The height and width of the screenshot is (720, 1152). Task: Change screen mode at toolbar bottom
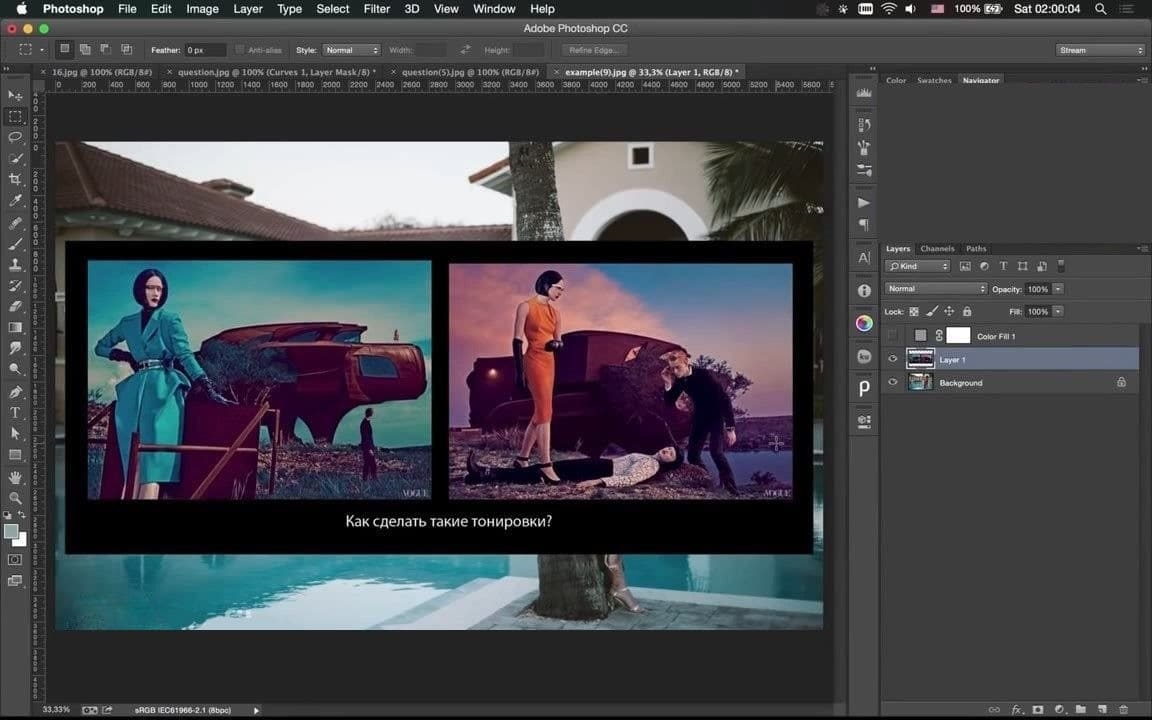pos(15,581)
